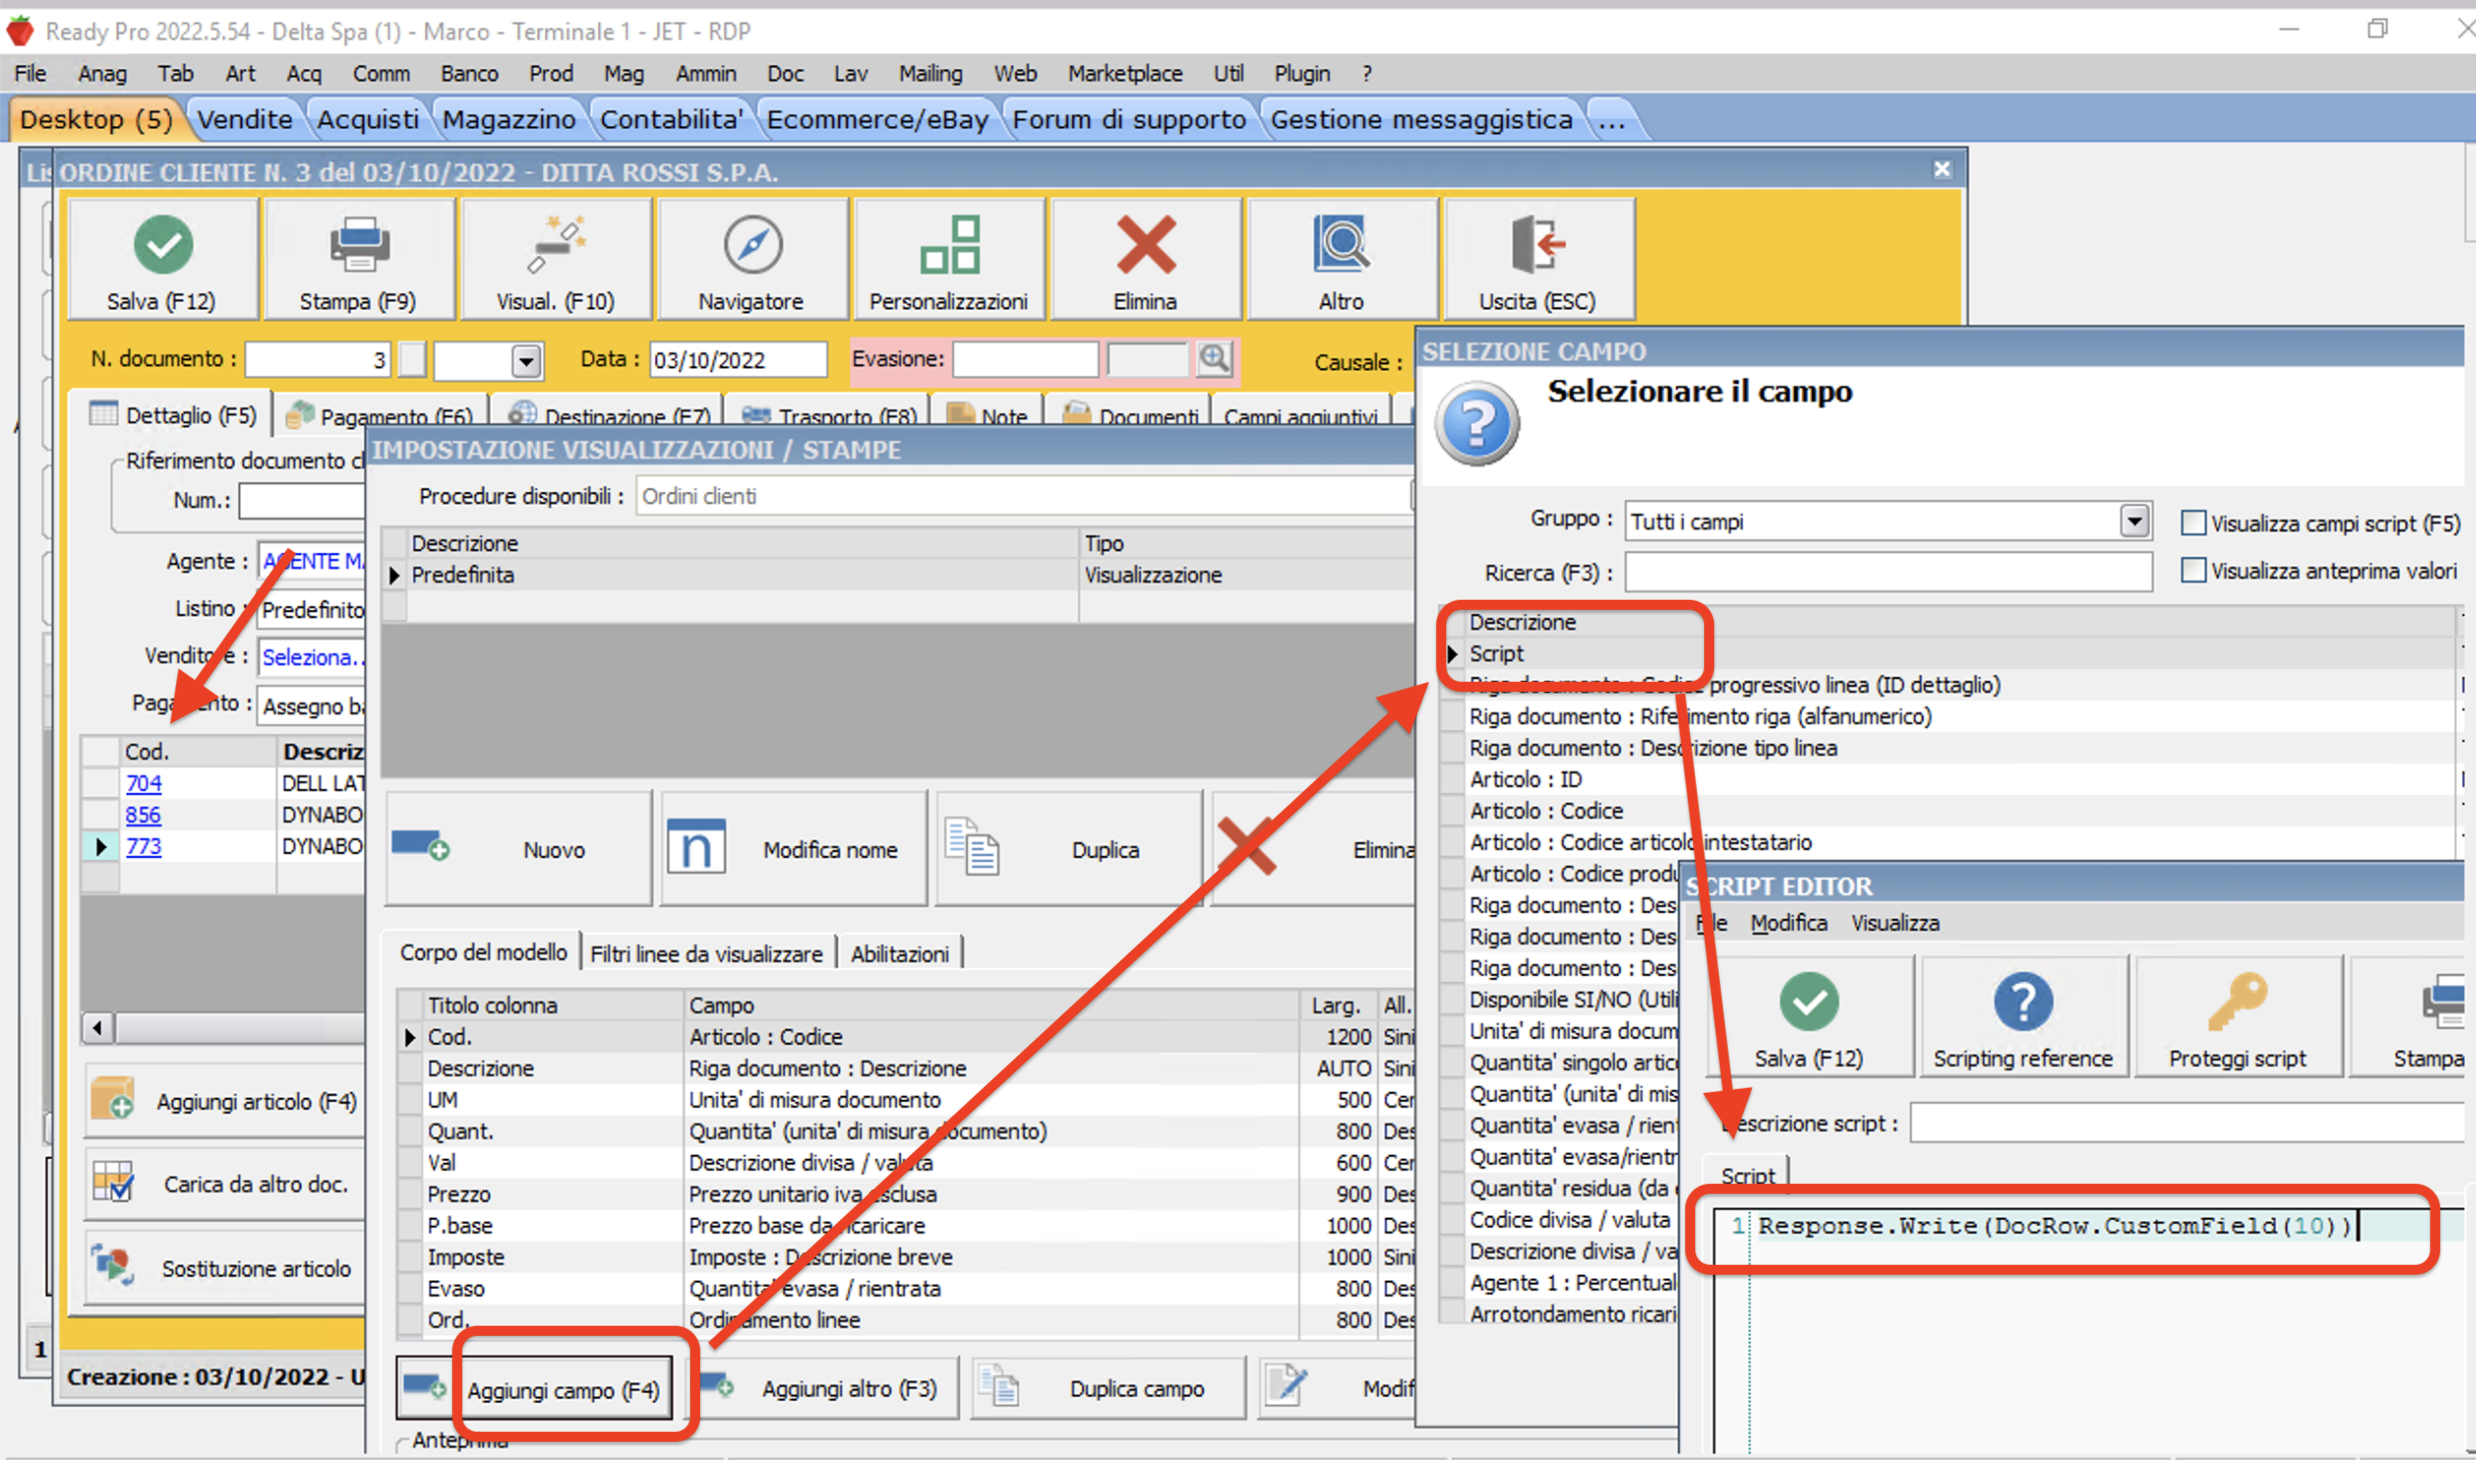2476x1460 pixels.
Task: Switch to Filtri linee da visualizzare tab
Action: 706,954
